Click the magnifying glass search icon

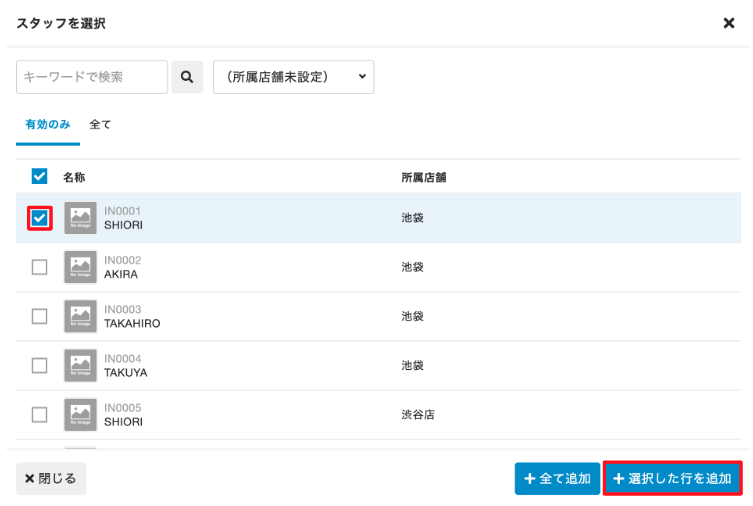187,77
